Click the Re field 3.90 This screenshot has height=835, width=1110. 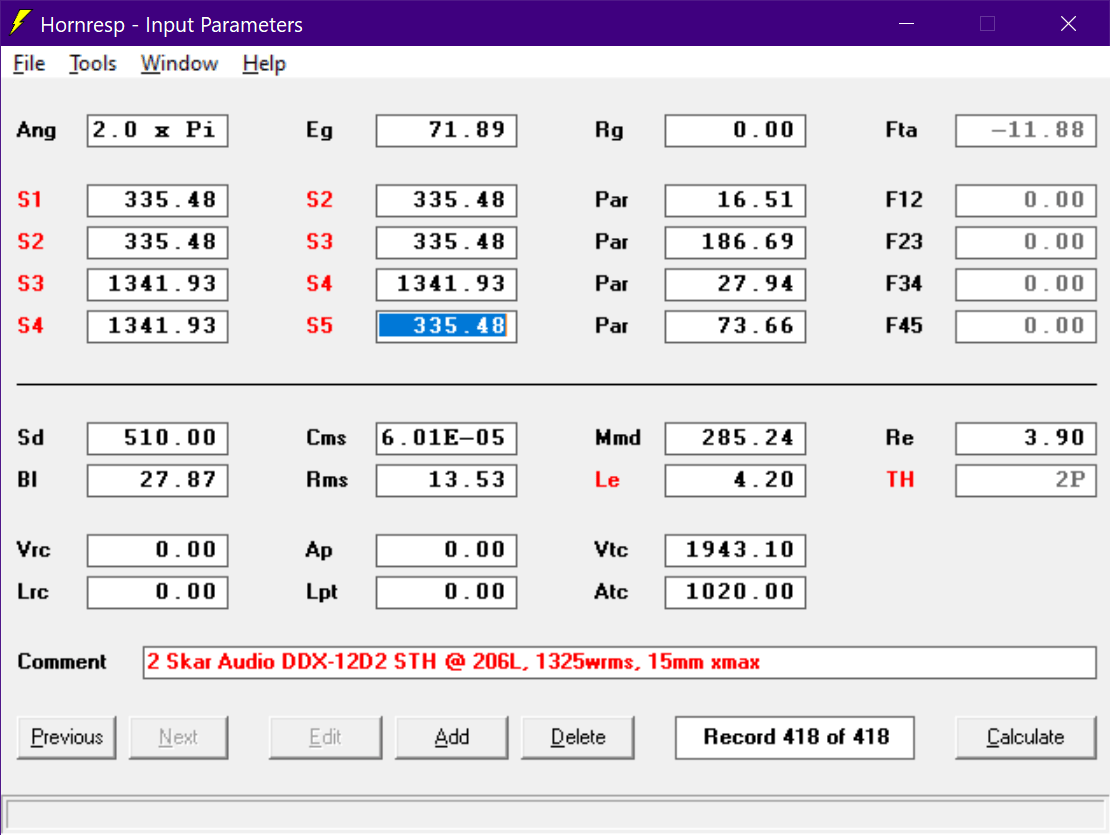(x=1026, y=438)
